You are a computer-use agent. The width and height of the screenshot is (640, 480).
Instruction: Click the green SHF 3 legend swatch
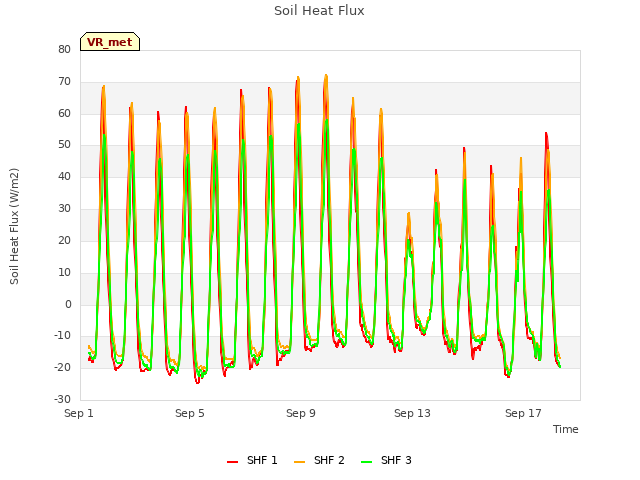[x=367, y=461]
